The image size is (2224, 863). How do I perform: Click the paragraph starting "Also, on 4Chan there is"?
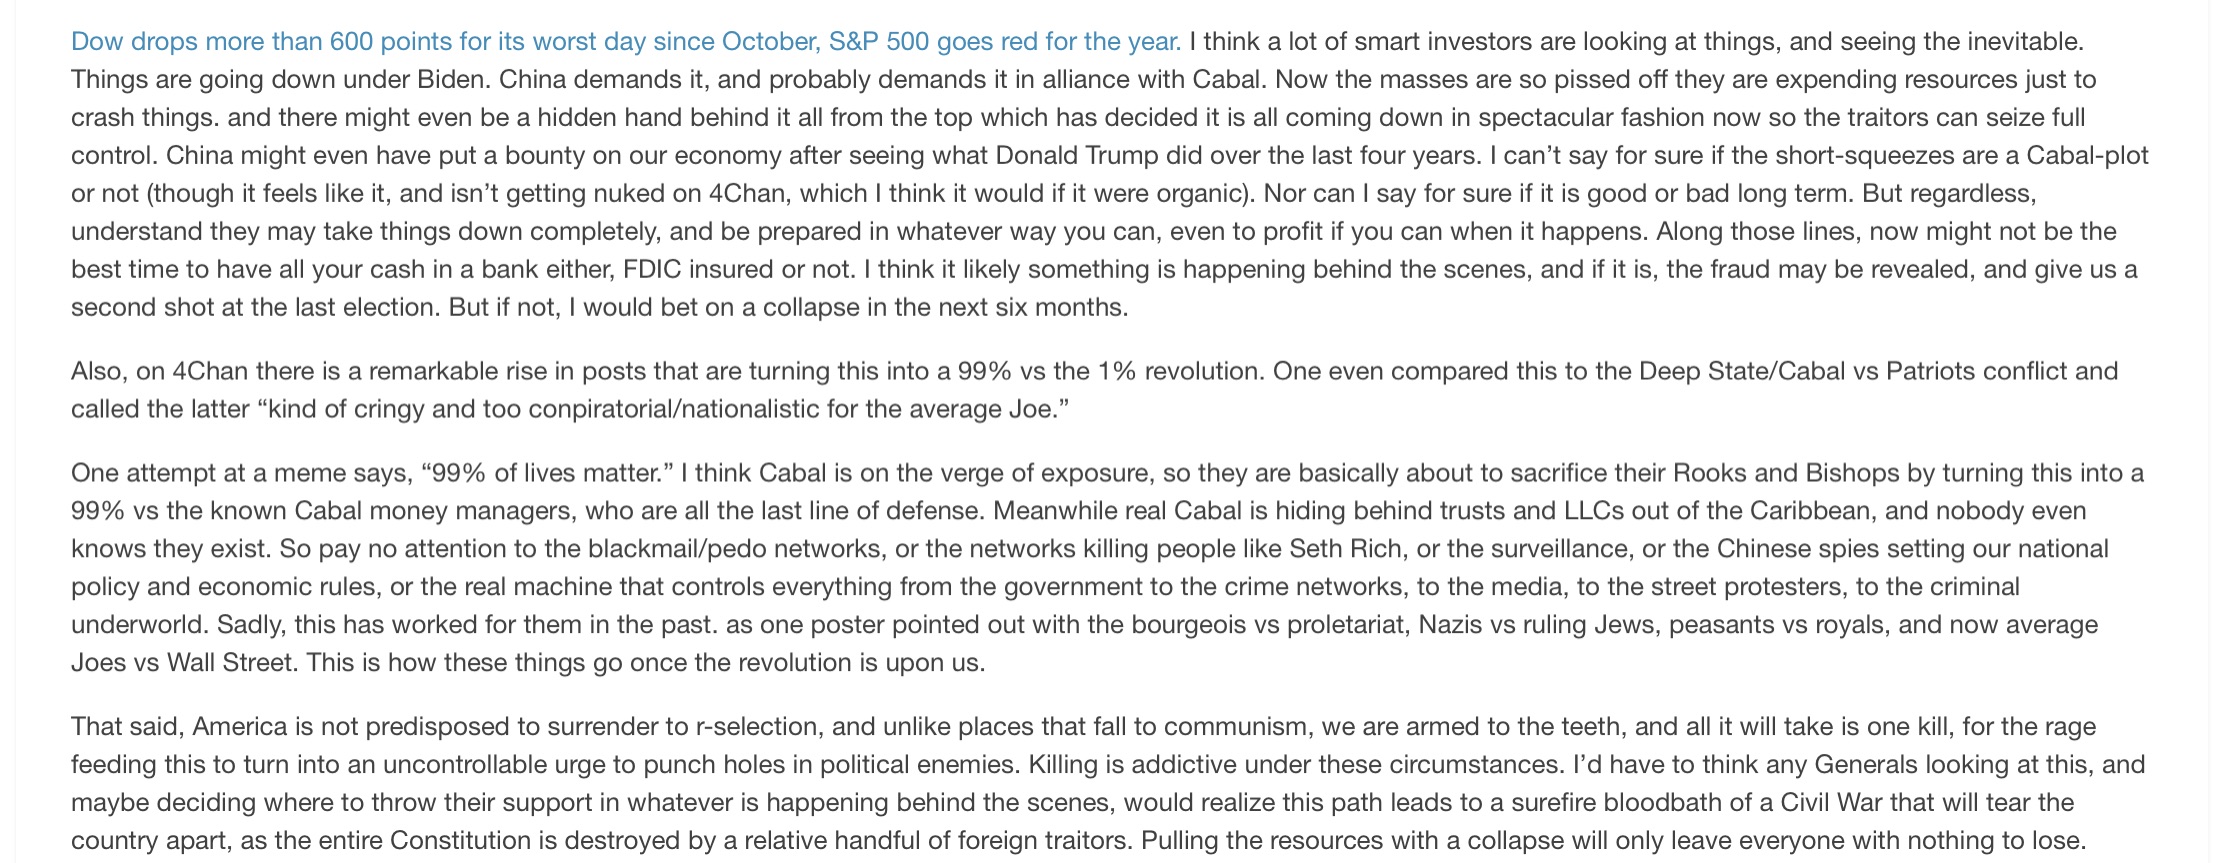click(x=1094, y=390)
